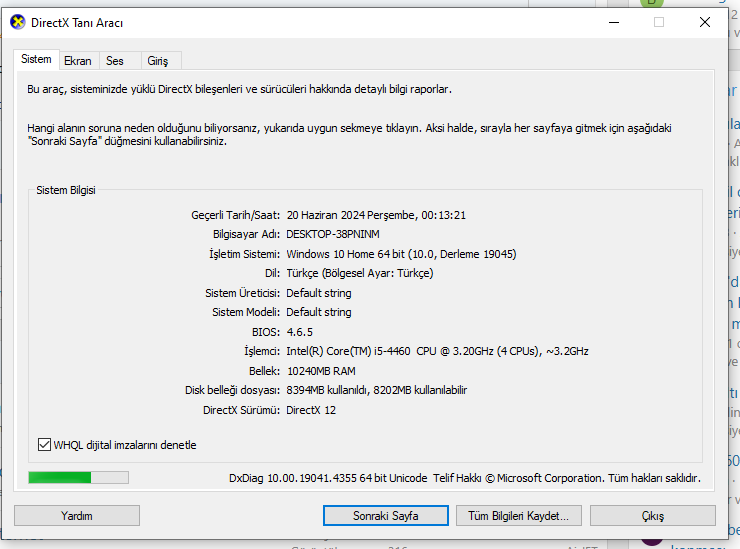Click the DirectX Tanı Aracı title icon
This screenshot has width=740, height=549.
point(18,22)
